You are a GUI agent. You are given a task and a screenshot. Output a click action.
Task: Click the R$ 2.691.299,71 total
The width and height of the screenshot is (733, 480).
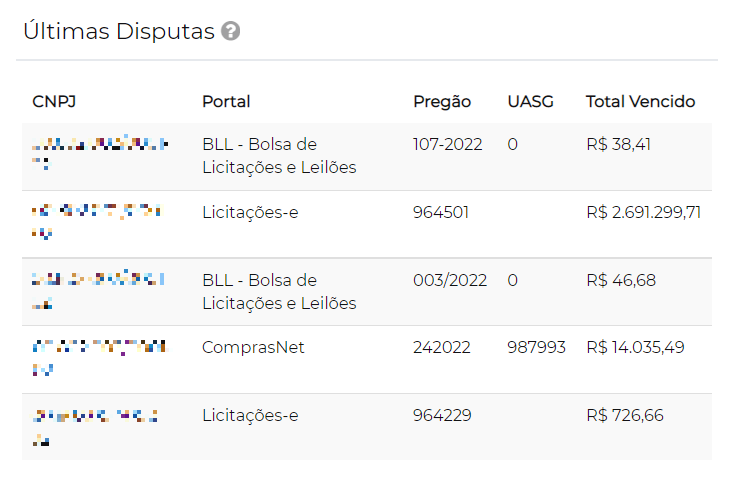click(643, 212)
